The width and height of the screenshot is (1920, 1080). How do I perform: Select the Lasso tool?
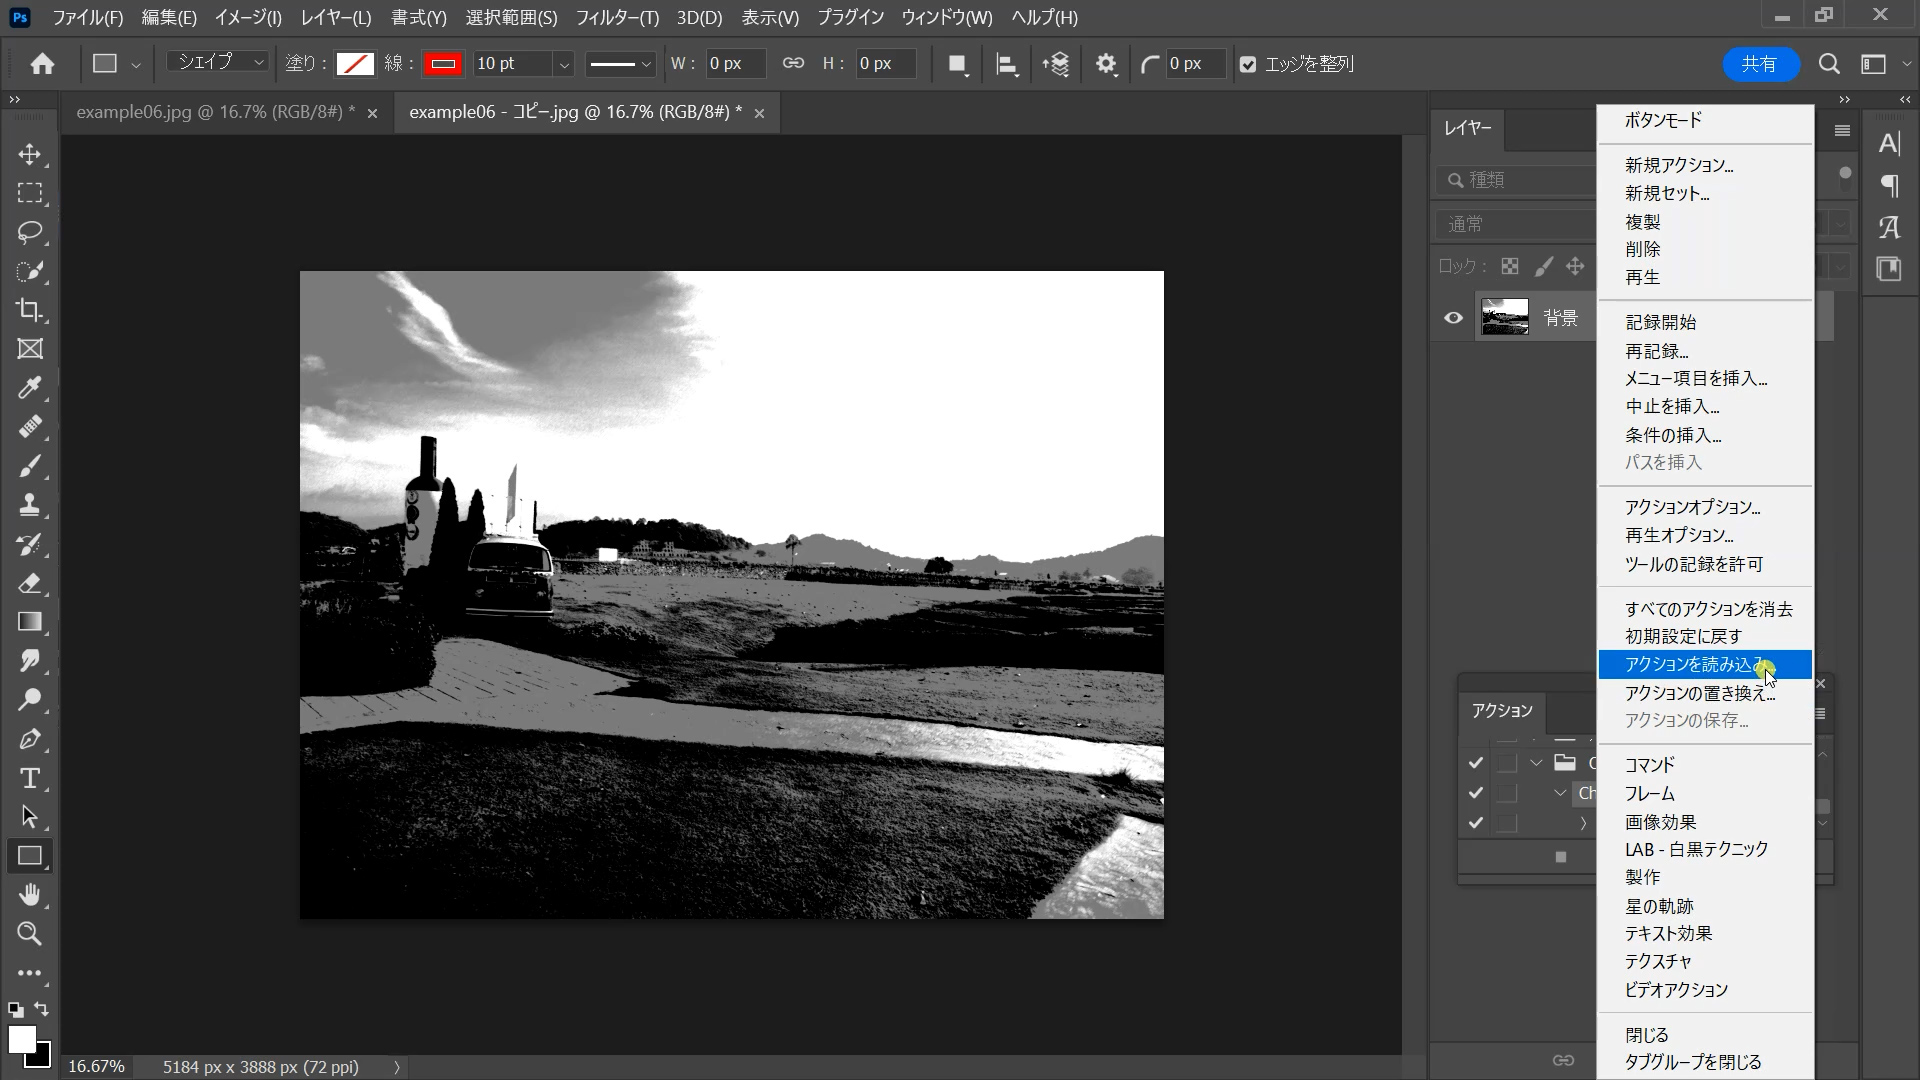click(30, 232)
